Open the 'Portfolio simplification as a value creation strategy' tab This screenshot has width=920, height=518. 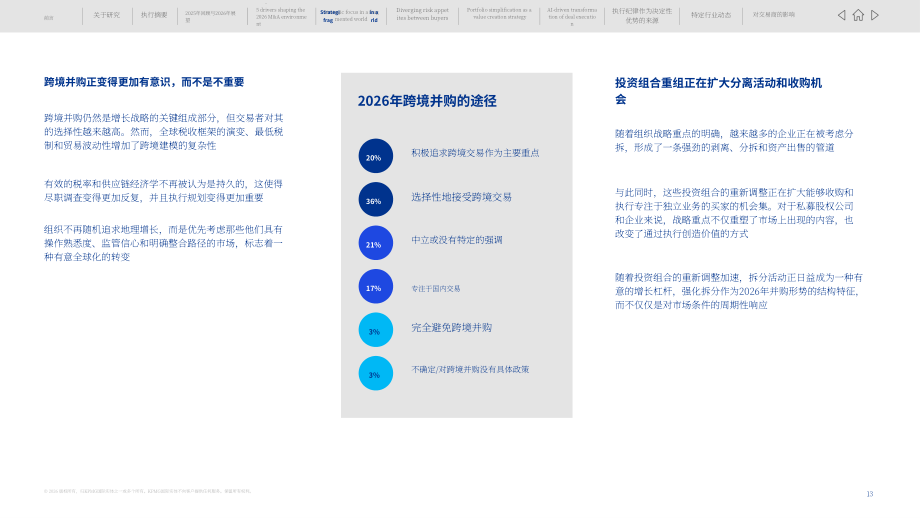(x=499, y=13)
